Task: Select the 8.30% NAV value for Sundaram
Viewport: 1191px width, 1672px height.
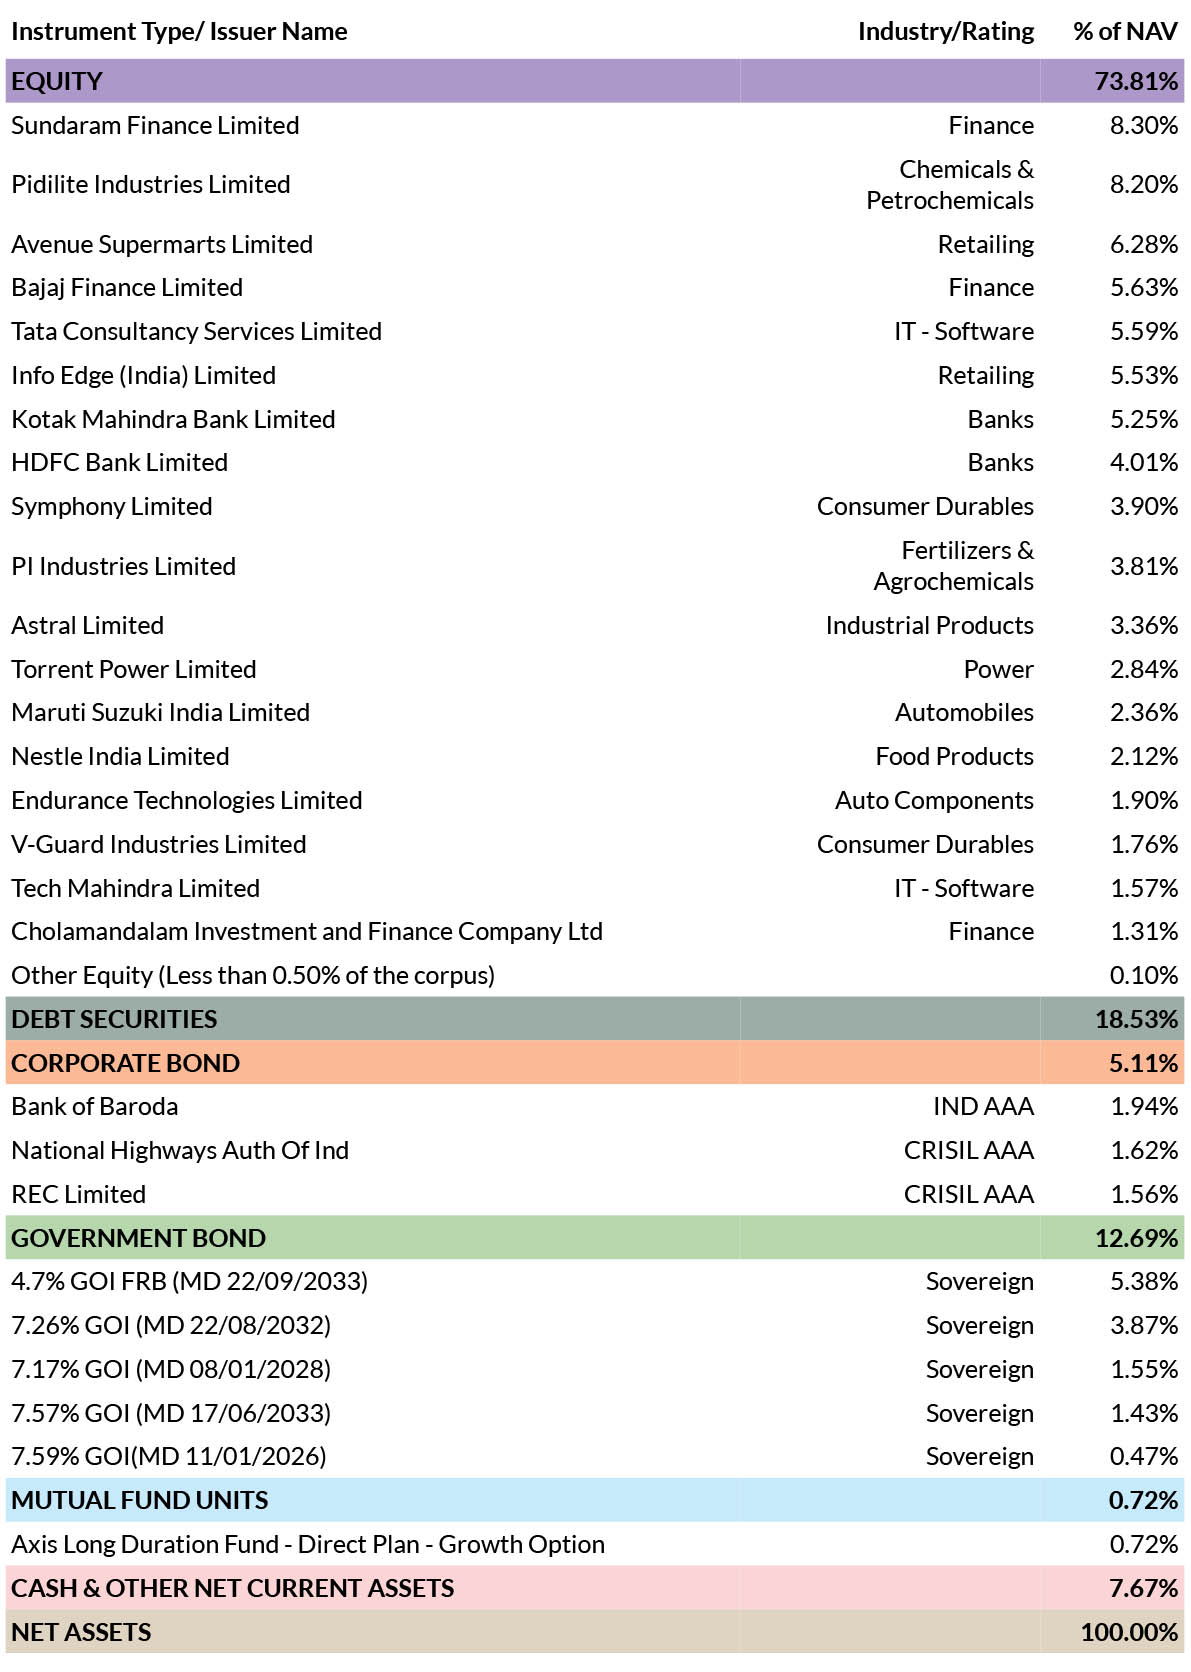Action: pos(1144,125)
